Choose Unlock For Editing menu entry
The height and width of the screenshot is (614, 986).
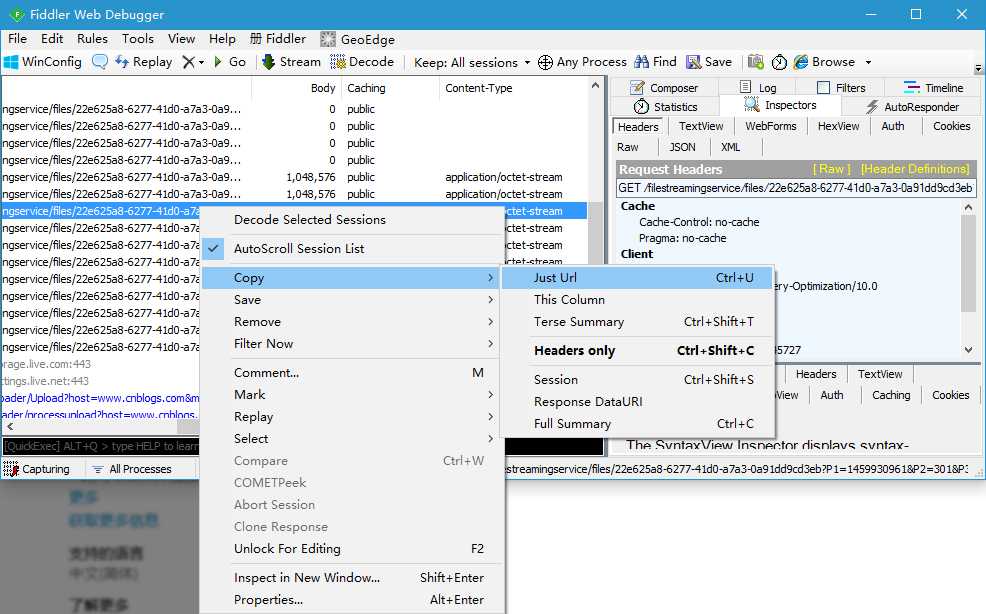pyautogui.click(x=352, y=549)
